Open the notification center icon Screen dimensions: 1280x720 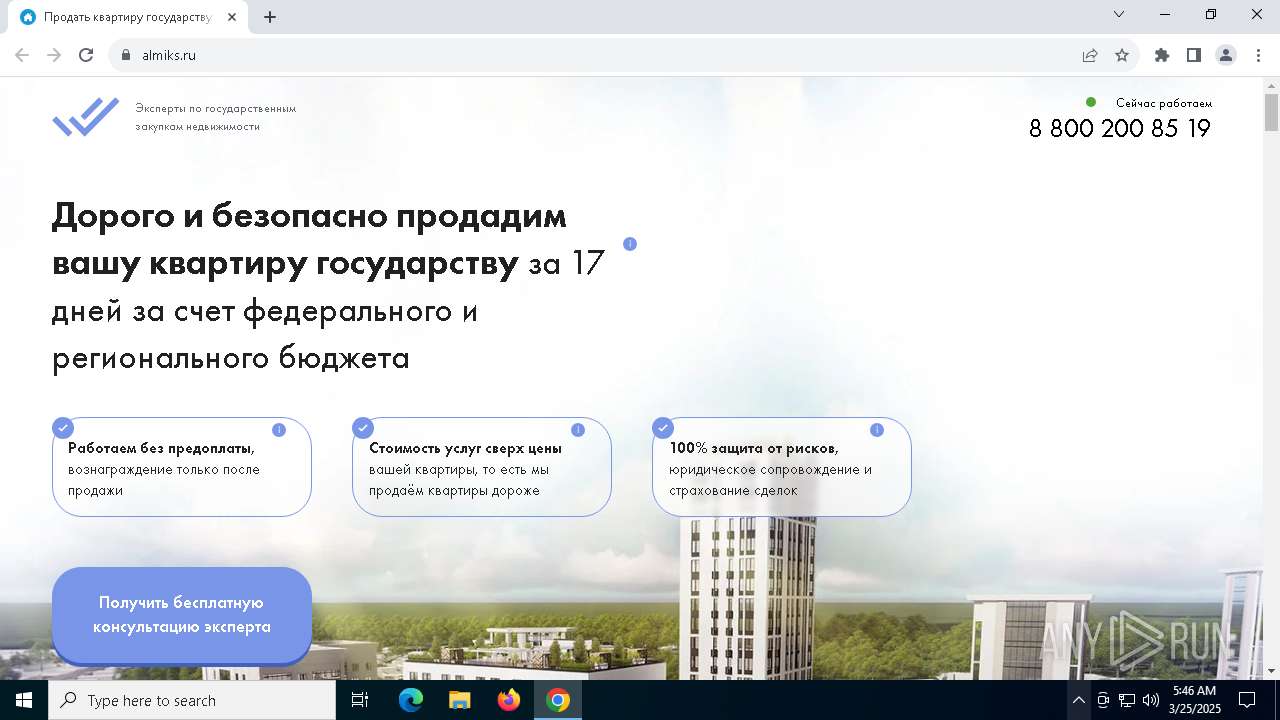pos(1247,700)
